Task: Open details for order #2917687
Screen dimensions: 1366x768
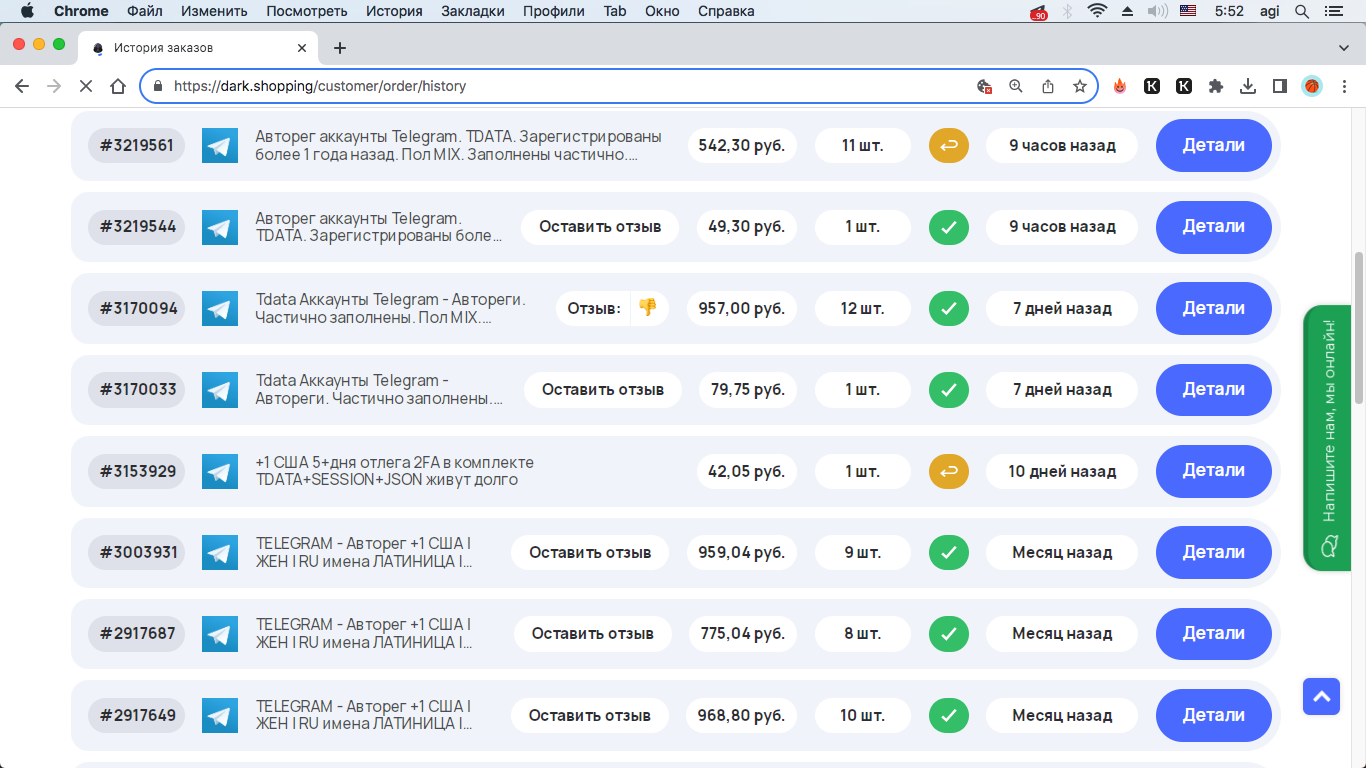Action: point(1213,633)
